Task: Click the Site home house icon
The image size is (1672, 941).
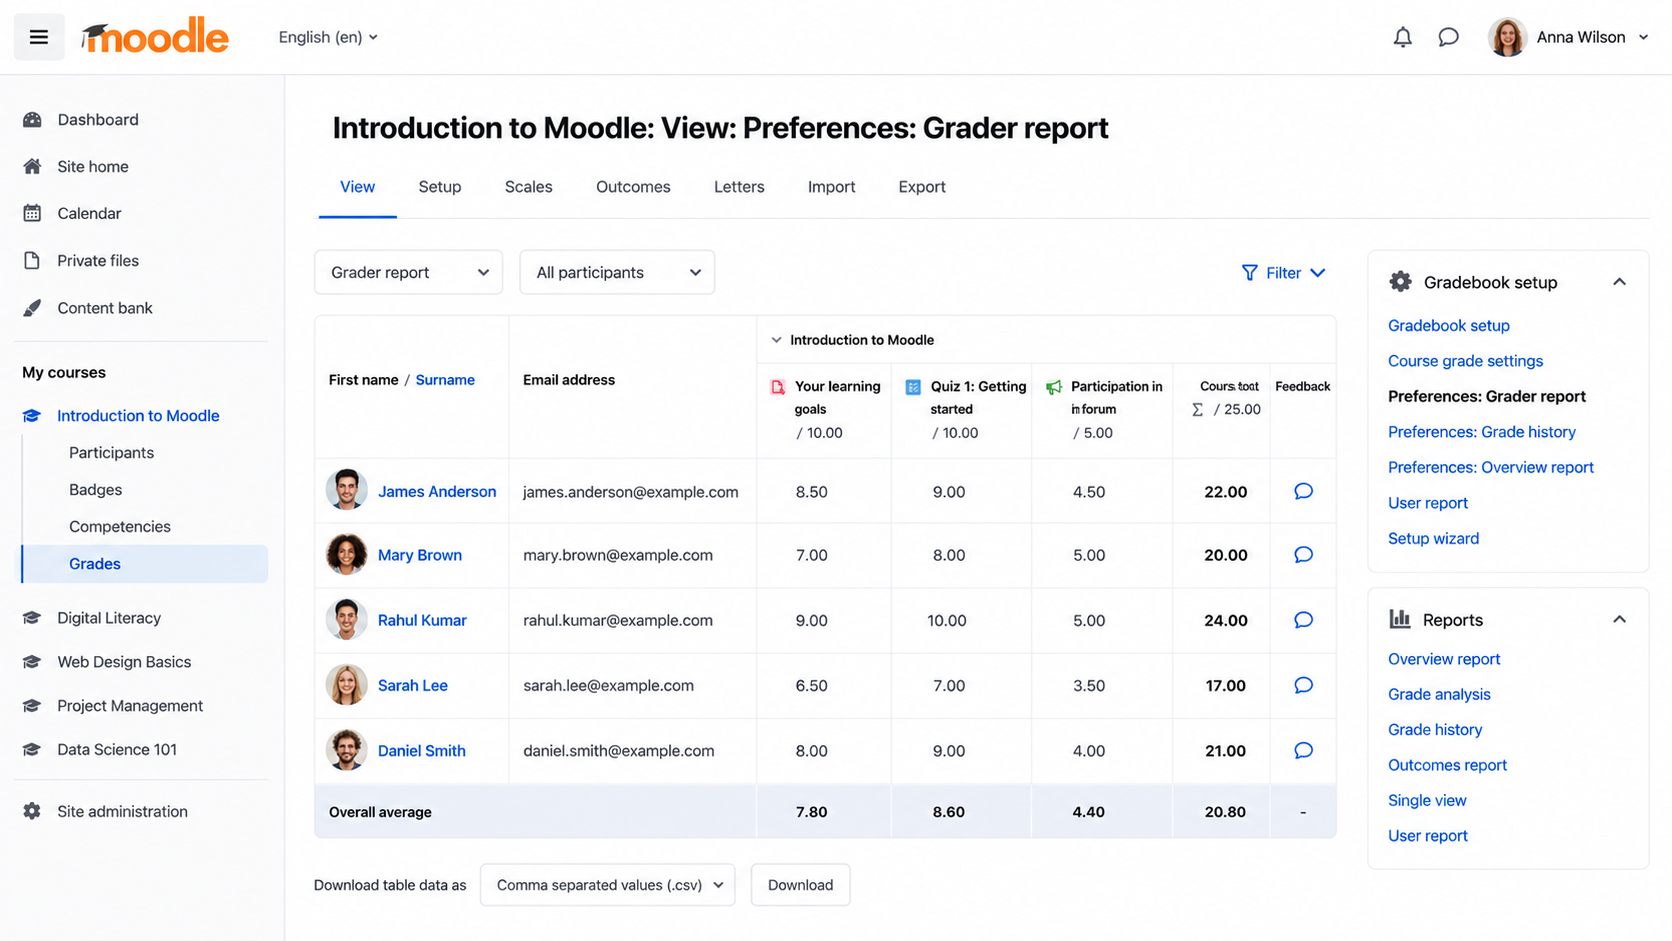Action: point(32,166)
